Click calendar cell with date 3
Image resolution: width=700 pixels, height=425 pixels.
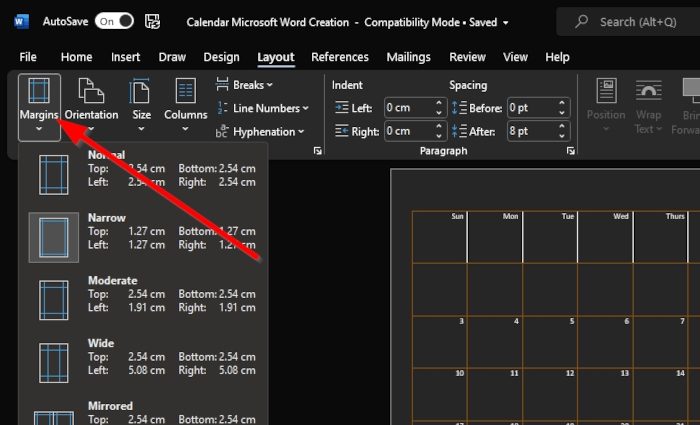pos(439,342)
